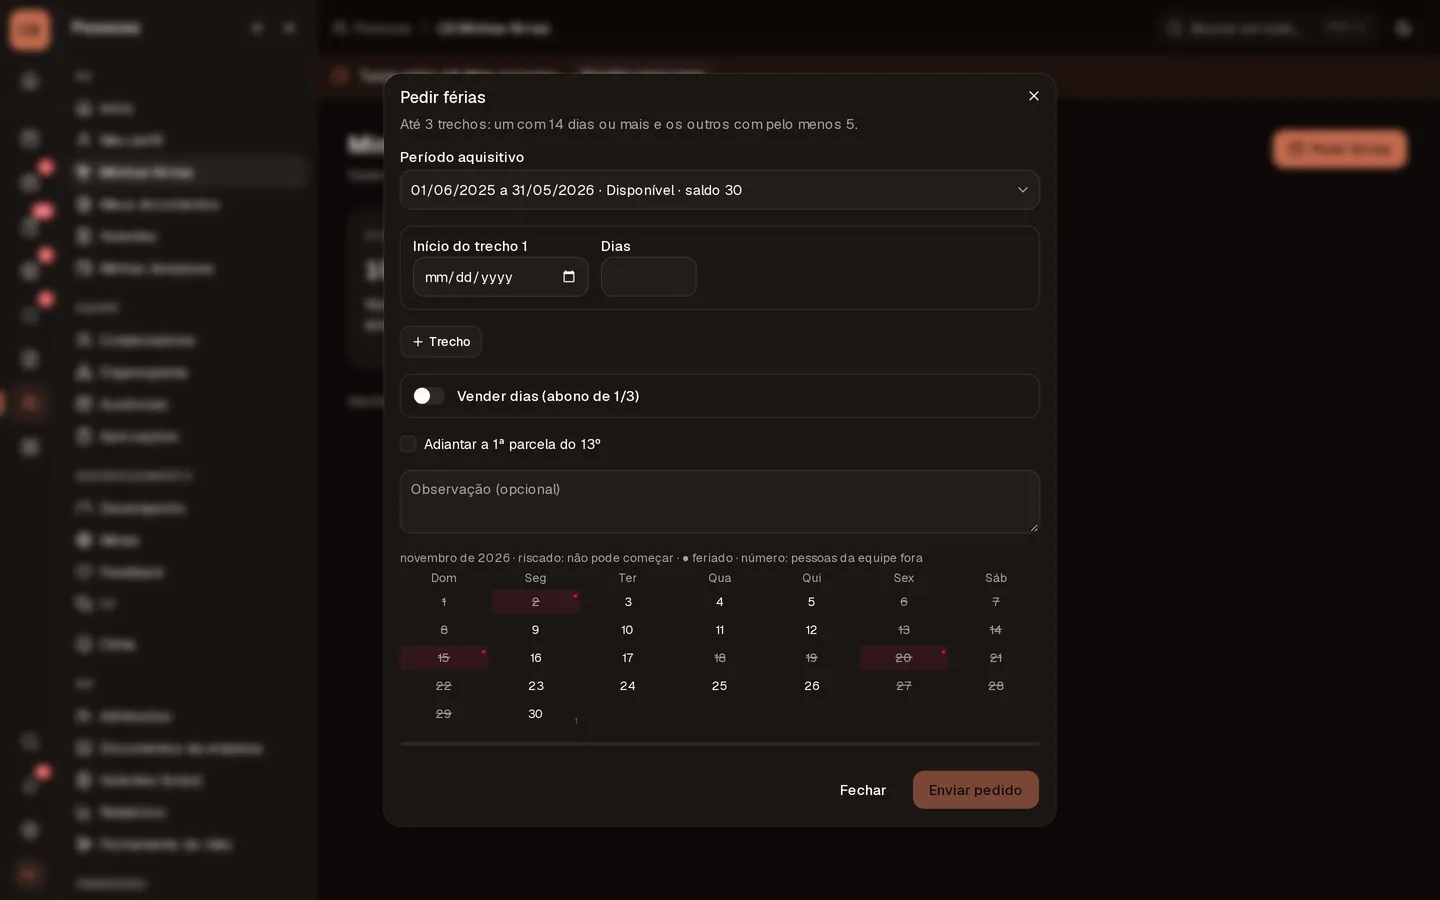Viewport: 1440px width, 900px height.
Task: Focus the Início do trecho 1 date field
Action: [x=501, y=277]
